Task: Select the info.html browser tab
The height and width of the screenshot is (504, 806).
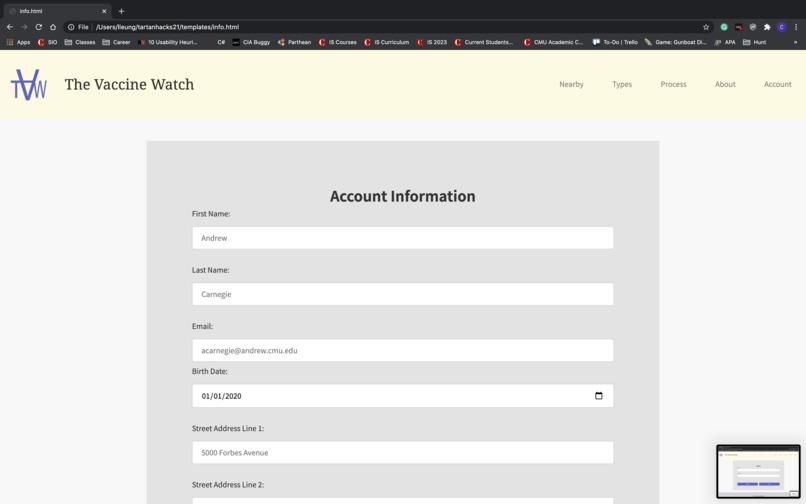Action: coord(57,11)
